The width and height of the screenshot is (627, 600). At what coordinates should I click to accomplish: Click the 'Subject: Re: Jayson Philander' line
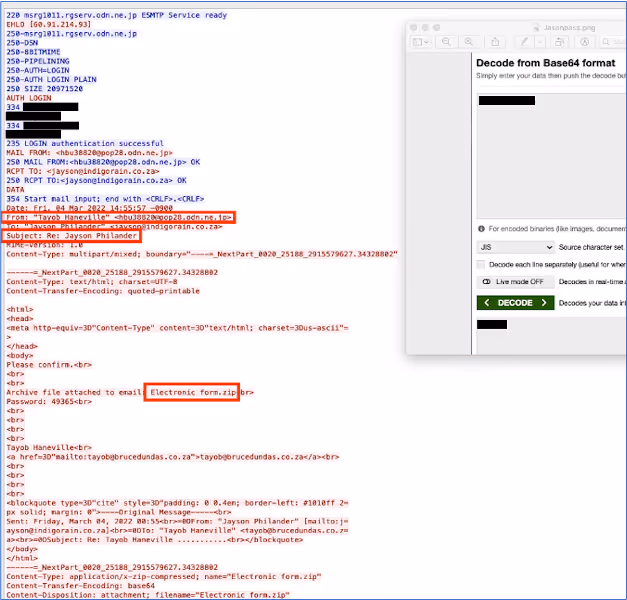click(71, 236)
